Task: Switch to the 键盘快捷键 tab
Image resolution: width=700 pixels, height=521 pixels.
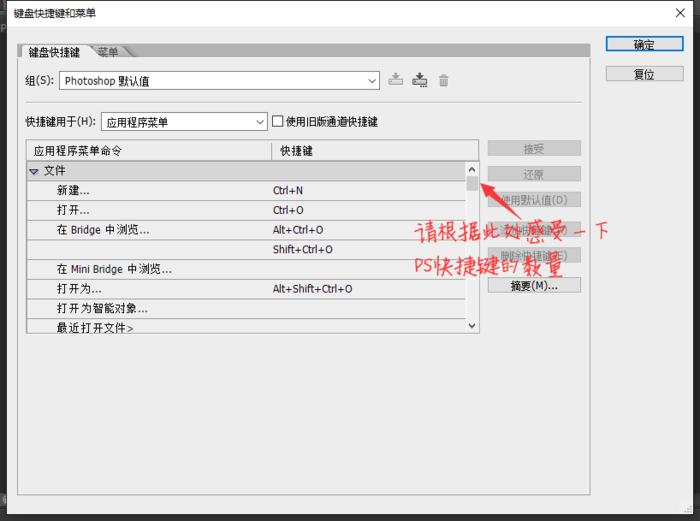Action: pos(54,52)
